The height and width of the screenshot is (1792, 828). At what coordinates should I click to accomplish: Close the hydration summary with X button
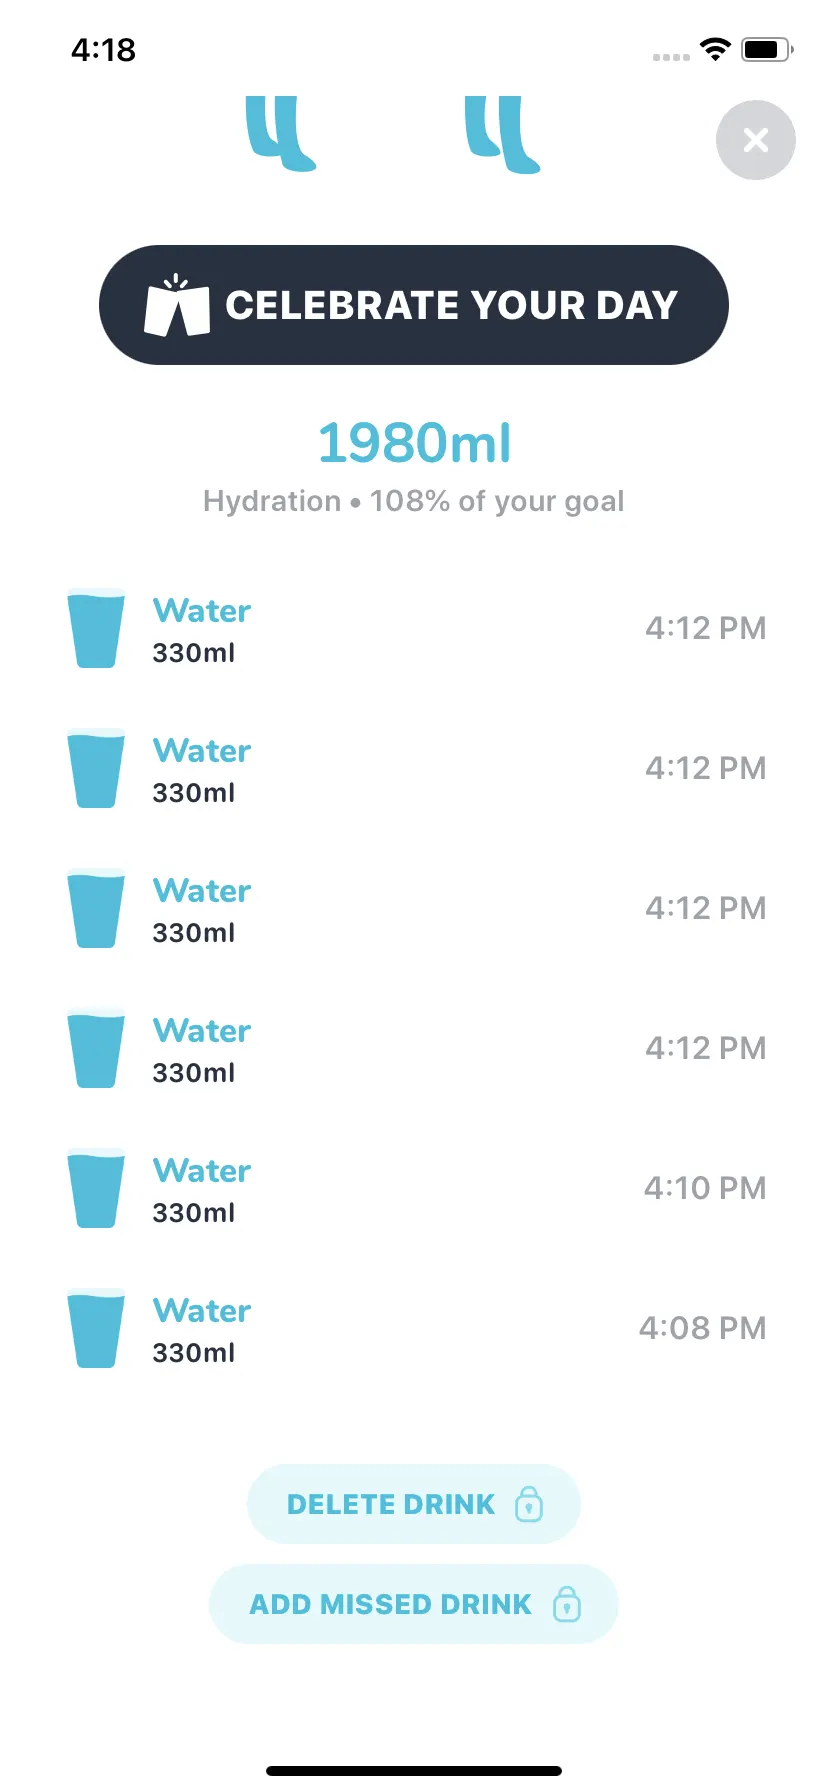pos(756,140)
